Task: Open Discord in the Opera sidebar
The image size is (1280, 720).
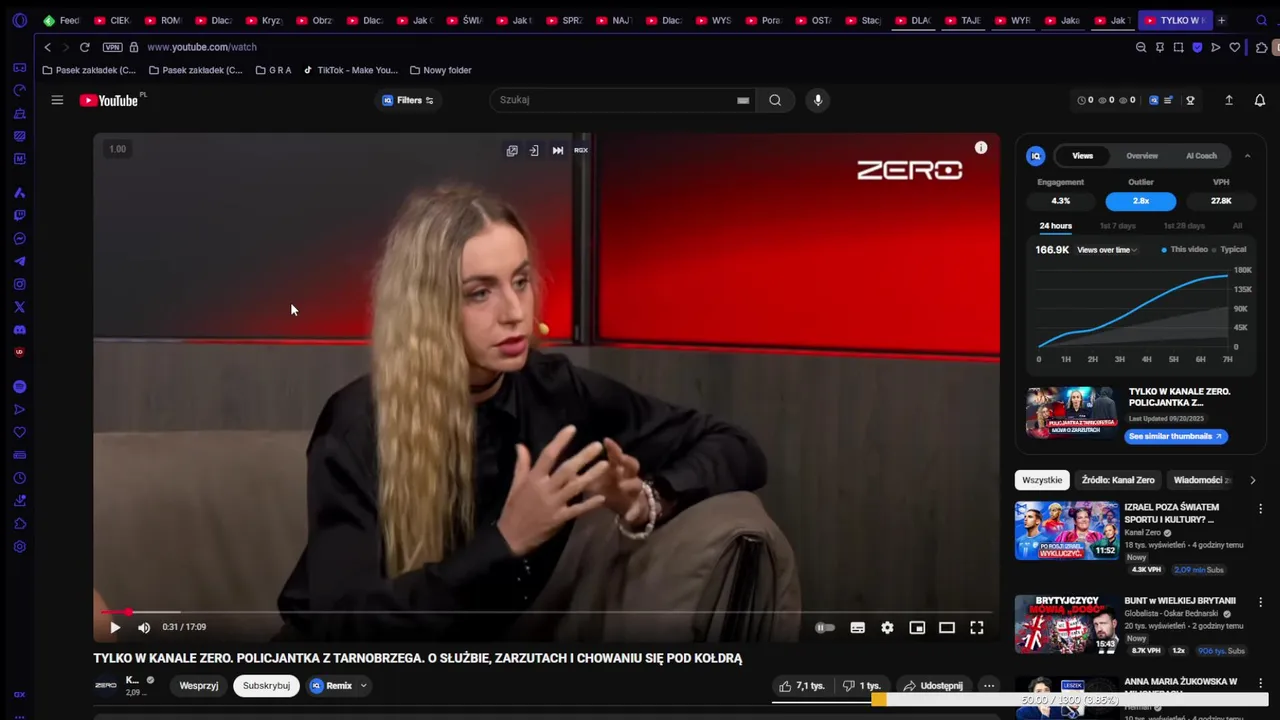Action: point(19,330)
